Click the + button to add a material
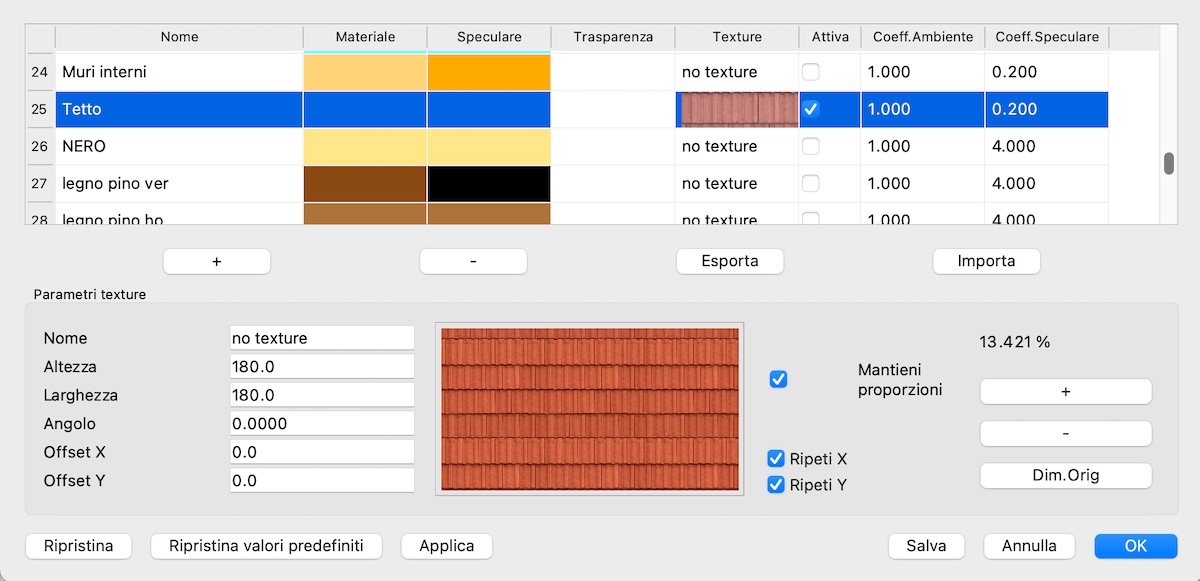The width and height of the screenshot is (1200, 581). [x=216, y=261]
